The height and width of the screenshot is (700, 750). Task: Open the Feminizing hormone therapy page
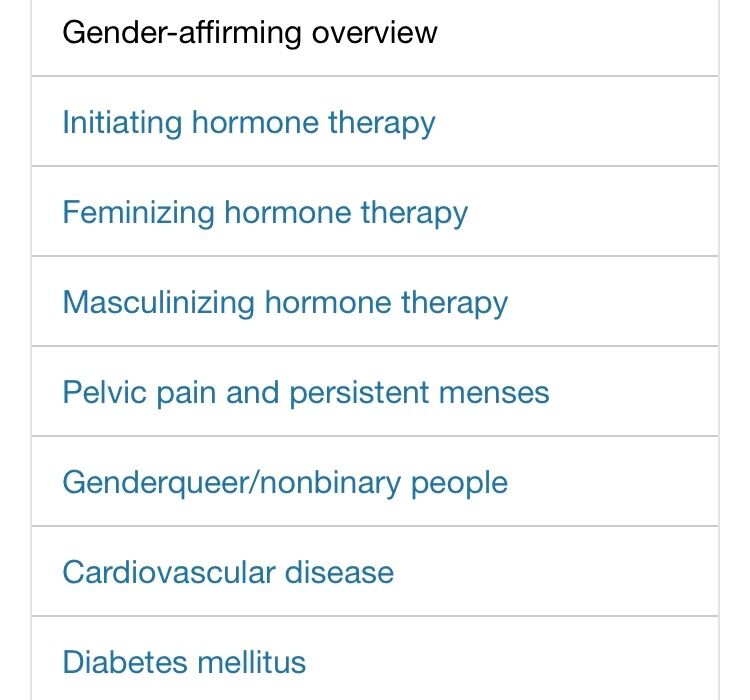(265, 213)
